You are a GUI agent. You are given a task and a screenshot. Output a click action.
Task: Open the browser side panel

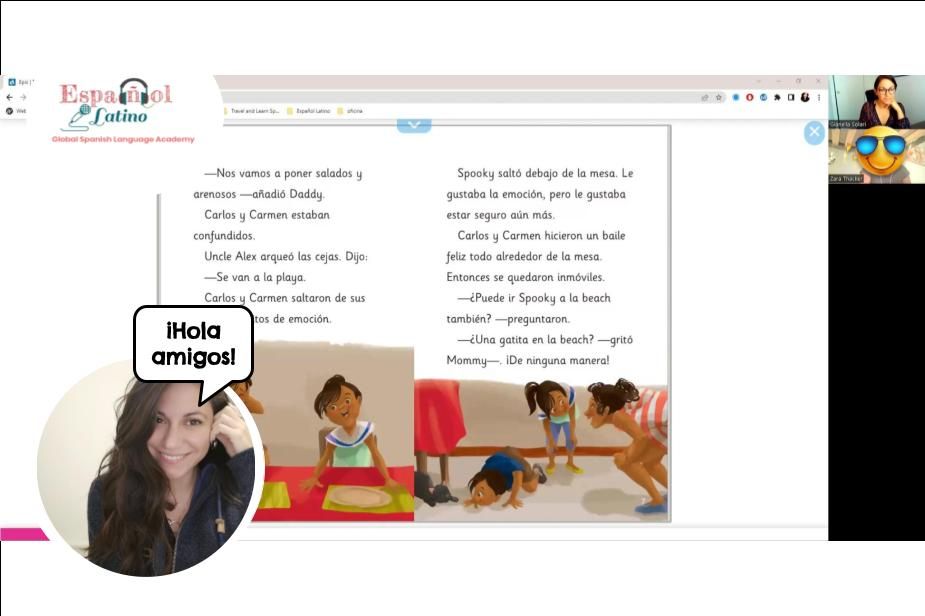[x=791, y=97]
